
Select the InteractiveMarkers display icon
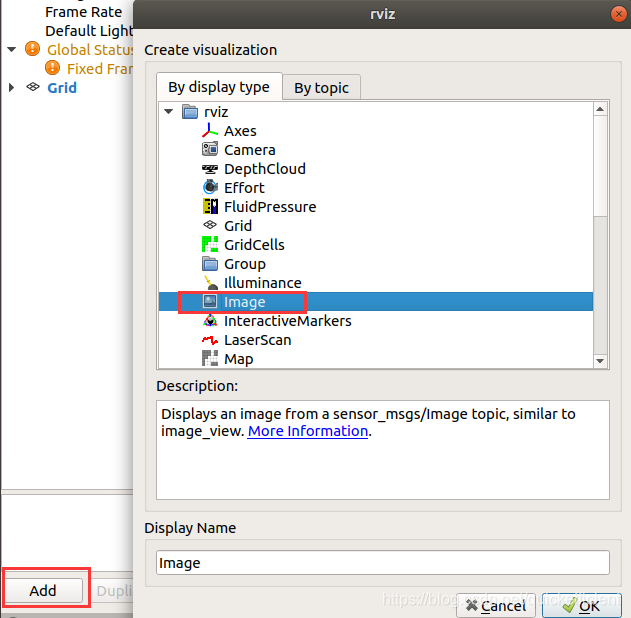pos(210,321)
